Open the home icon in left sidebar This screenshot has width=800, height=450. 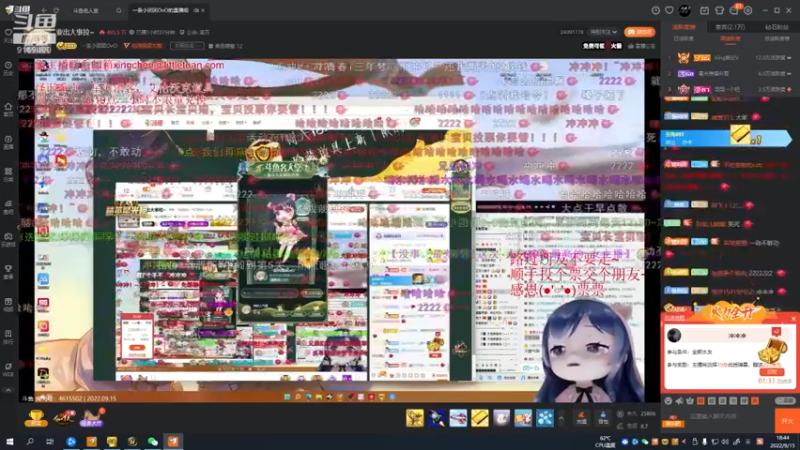pyautogui.click(x=8, y=109)
